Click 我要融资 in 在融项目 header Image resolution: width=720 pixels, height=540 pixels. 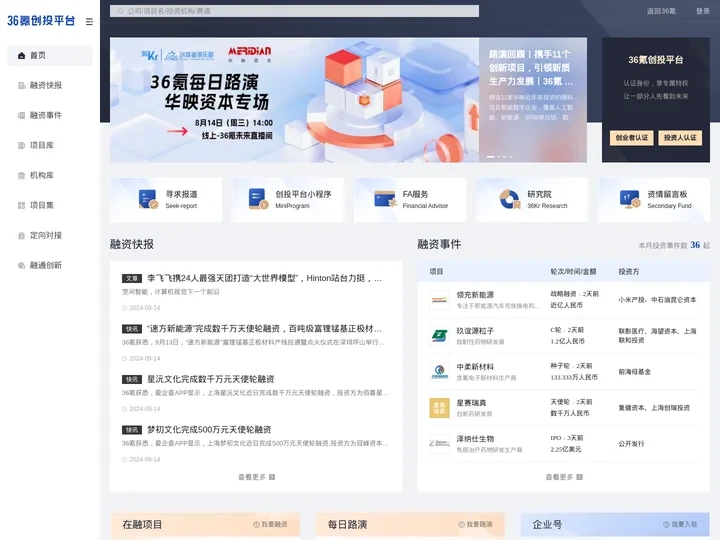270,524
